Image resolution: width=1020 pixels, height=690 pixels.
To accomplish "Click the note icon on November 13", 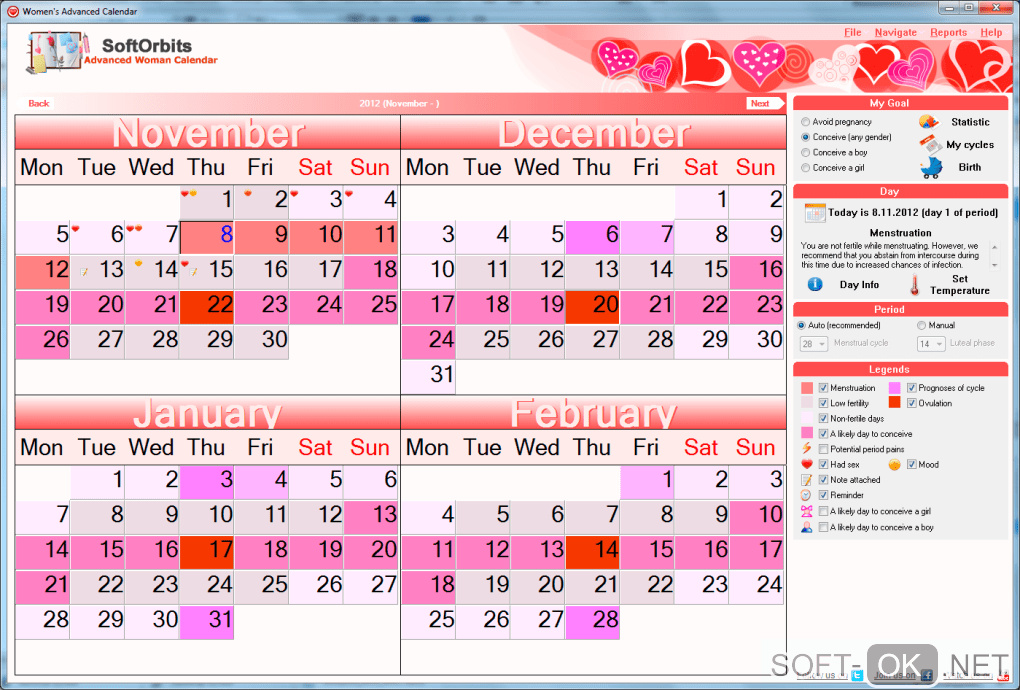I will point(83,272).
